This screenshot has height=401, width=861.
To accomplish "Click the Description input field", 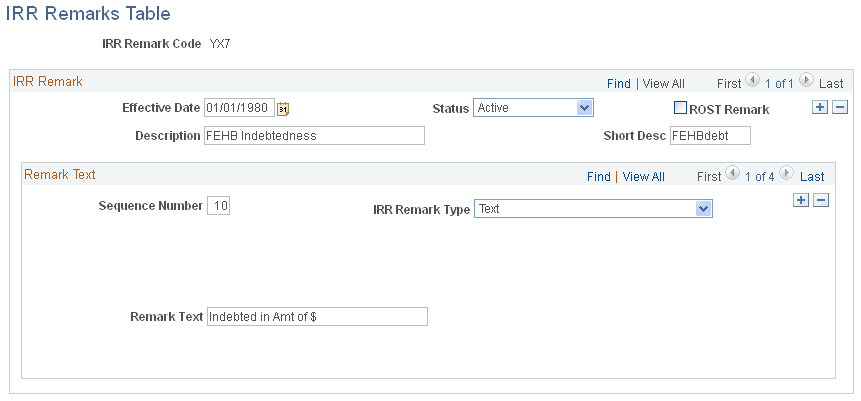I will 314,136.
